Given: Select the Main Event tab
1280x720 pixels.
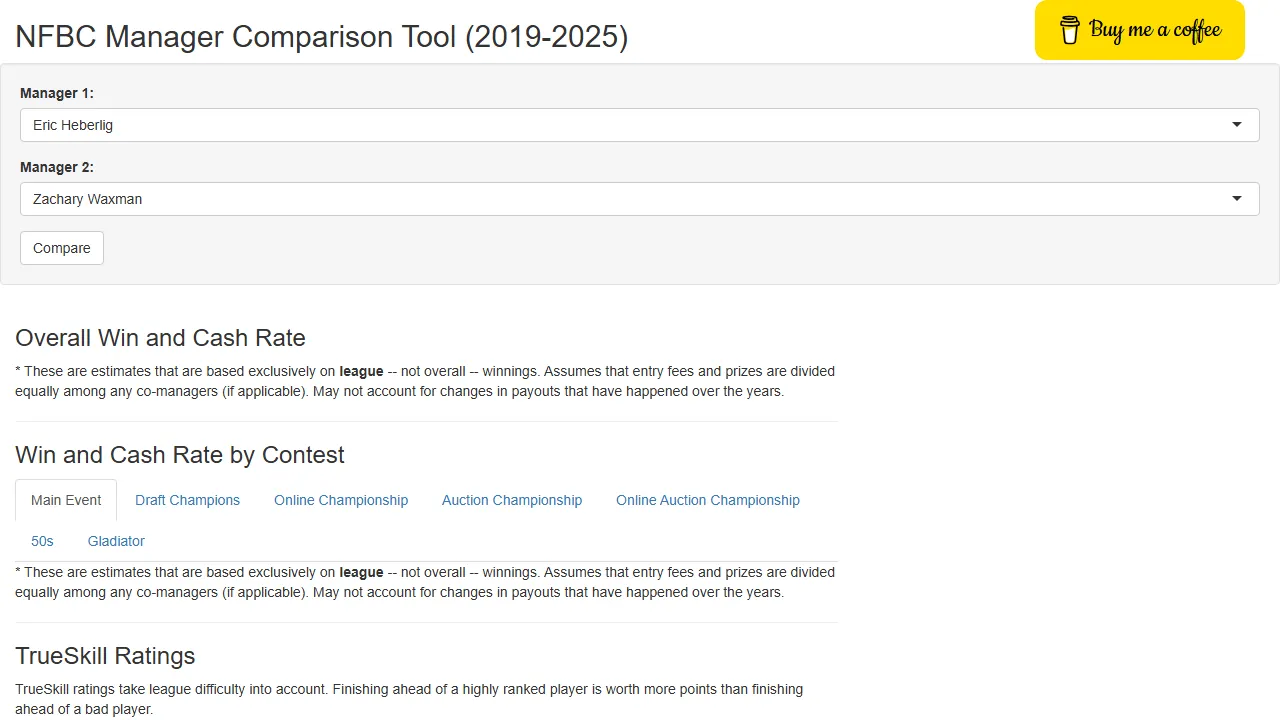Looking at the screenshot, I should pos(66,500).
